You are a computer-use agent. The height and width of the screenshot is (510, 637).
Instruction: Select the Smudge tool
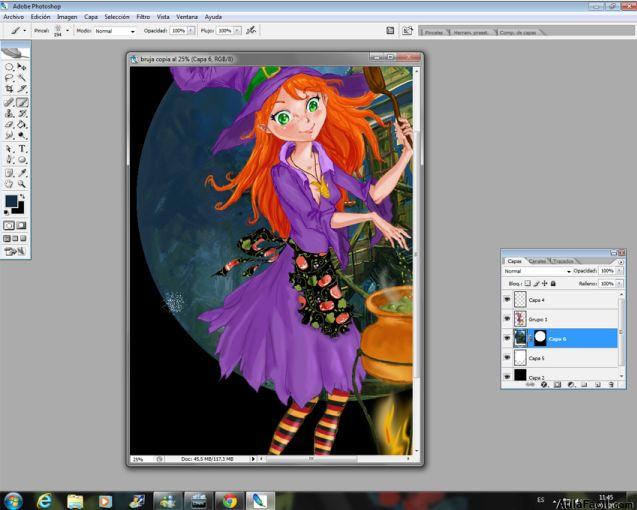click(9, 135)
